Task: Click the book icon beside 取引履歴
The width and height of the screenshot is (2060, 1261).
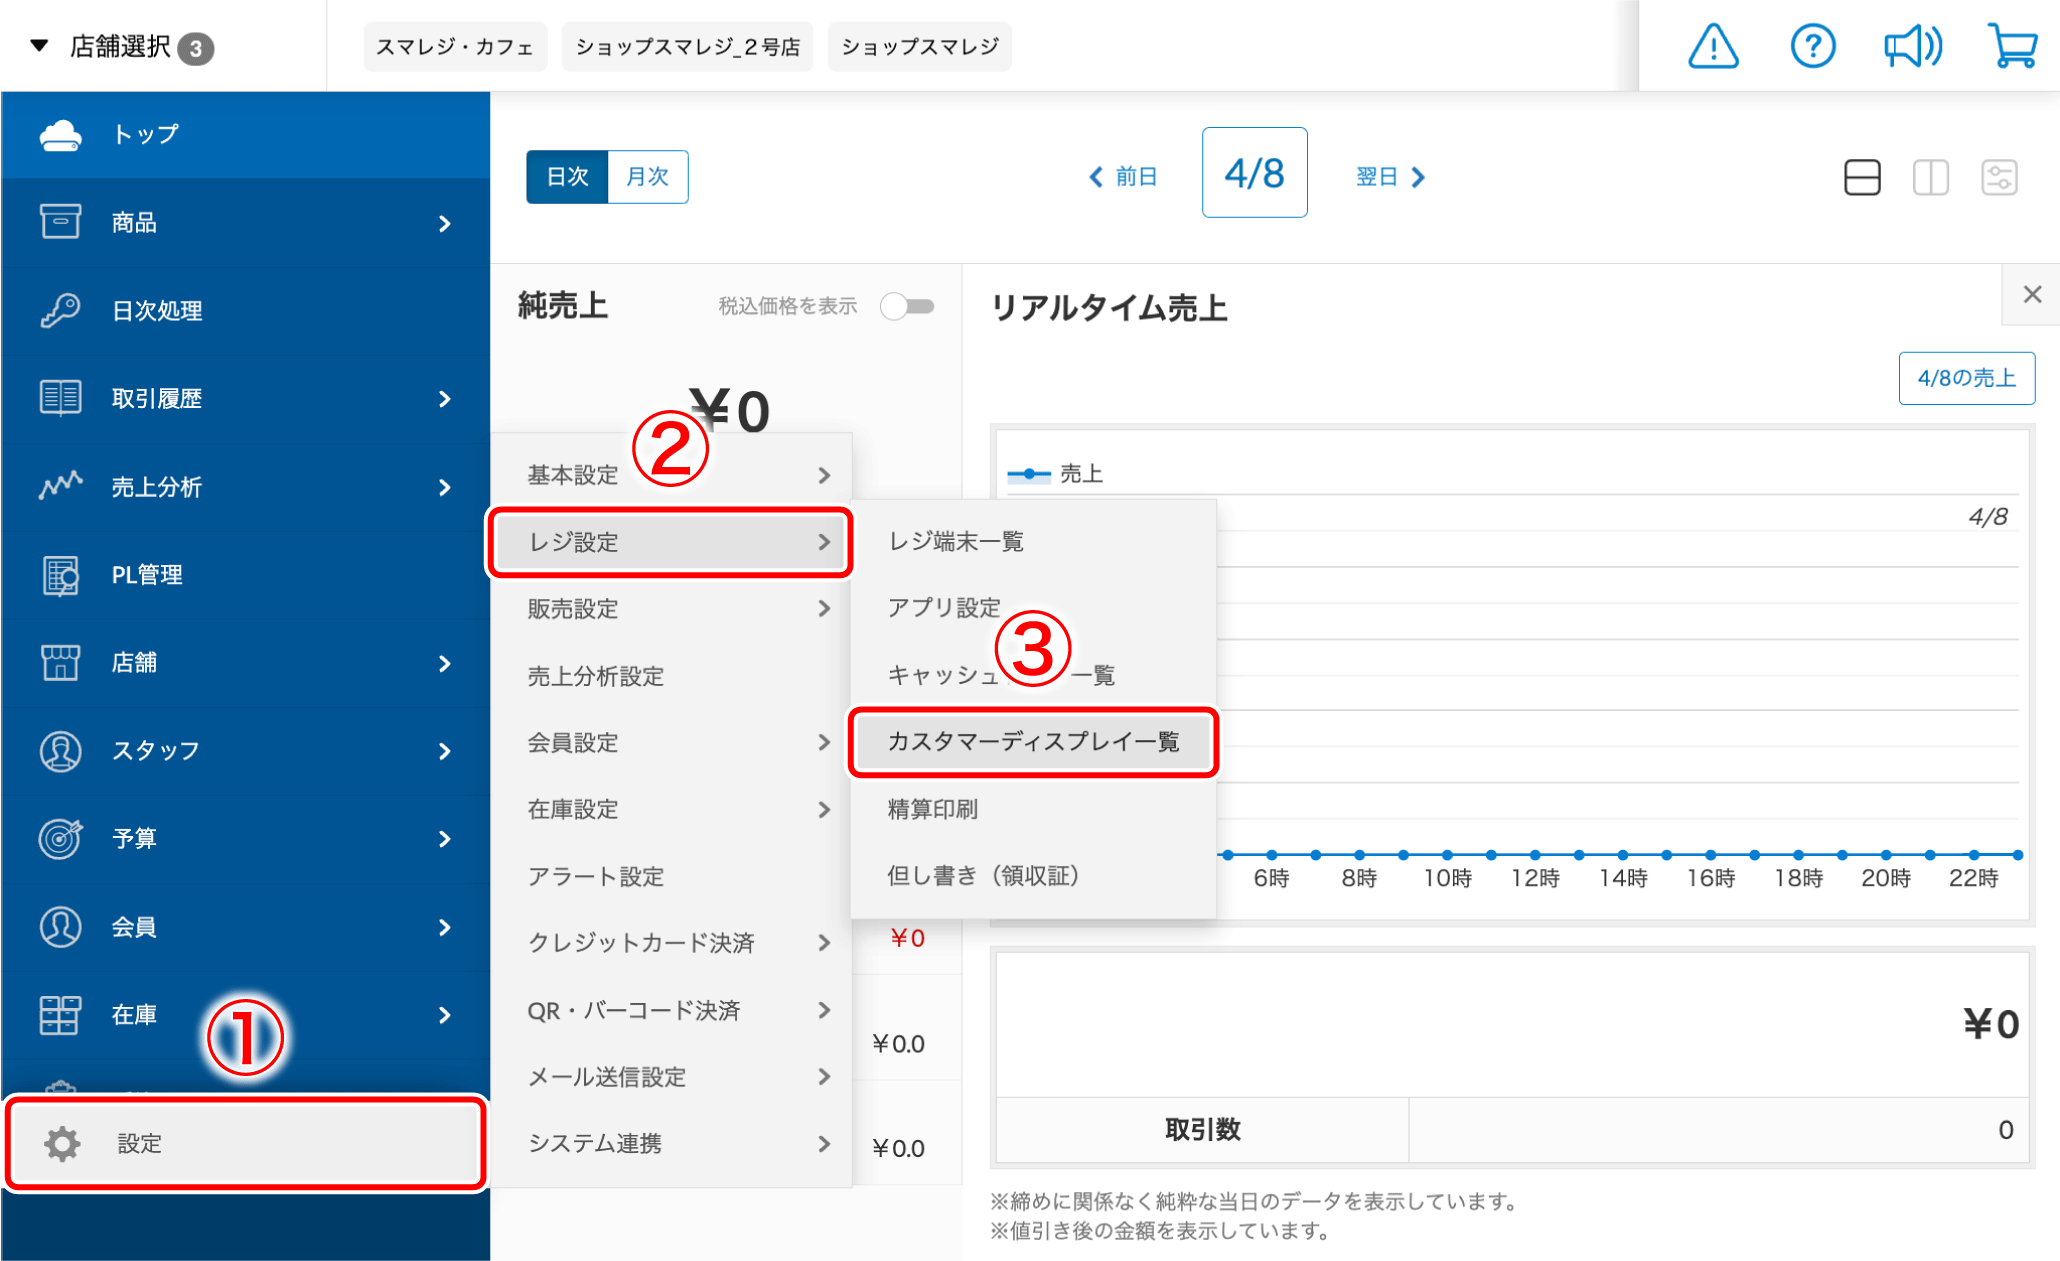Action: point(60,398)
